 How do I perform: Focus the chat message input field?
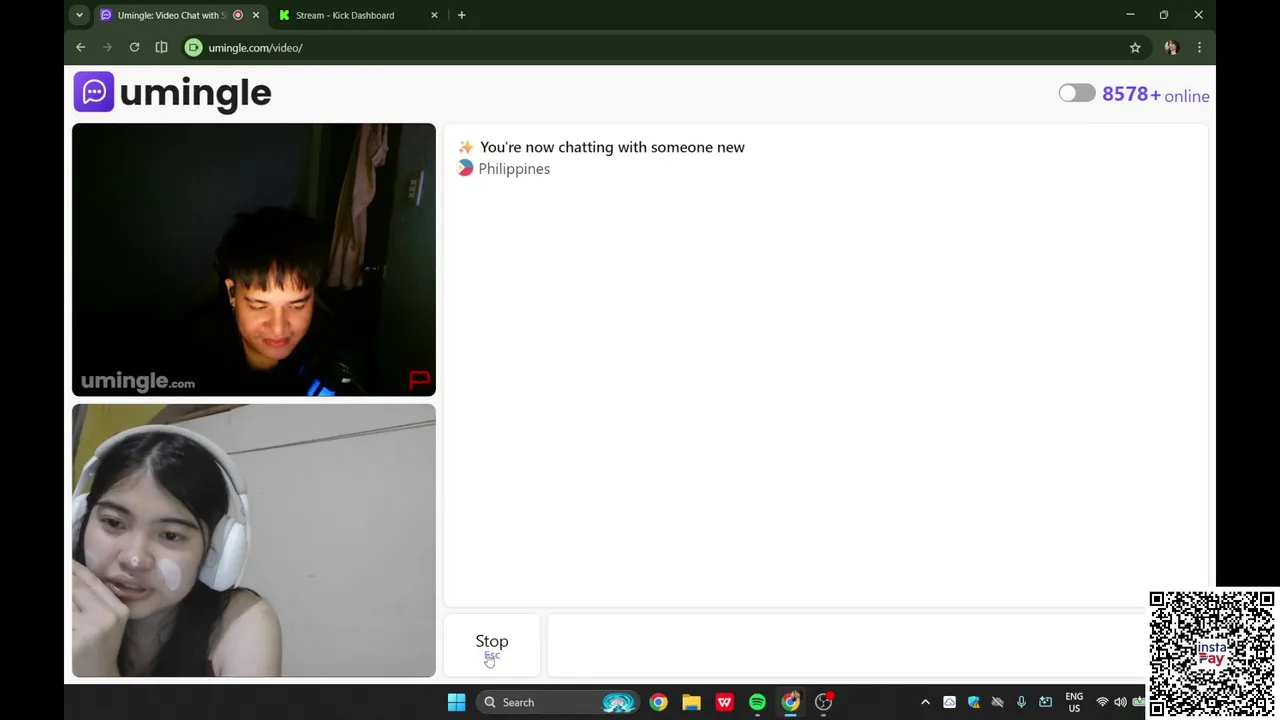(x=846, y=646)
